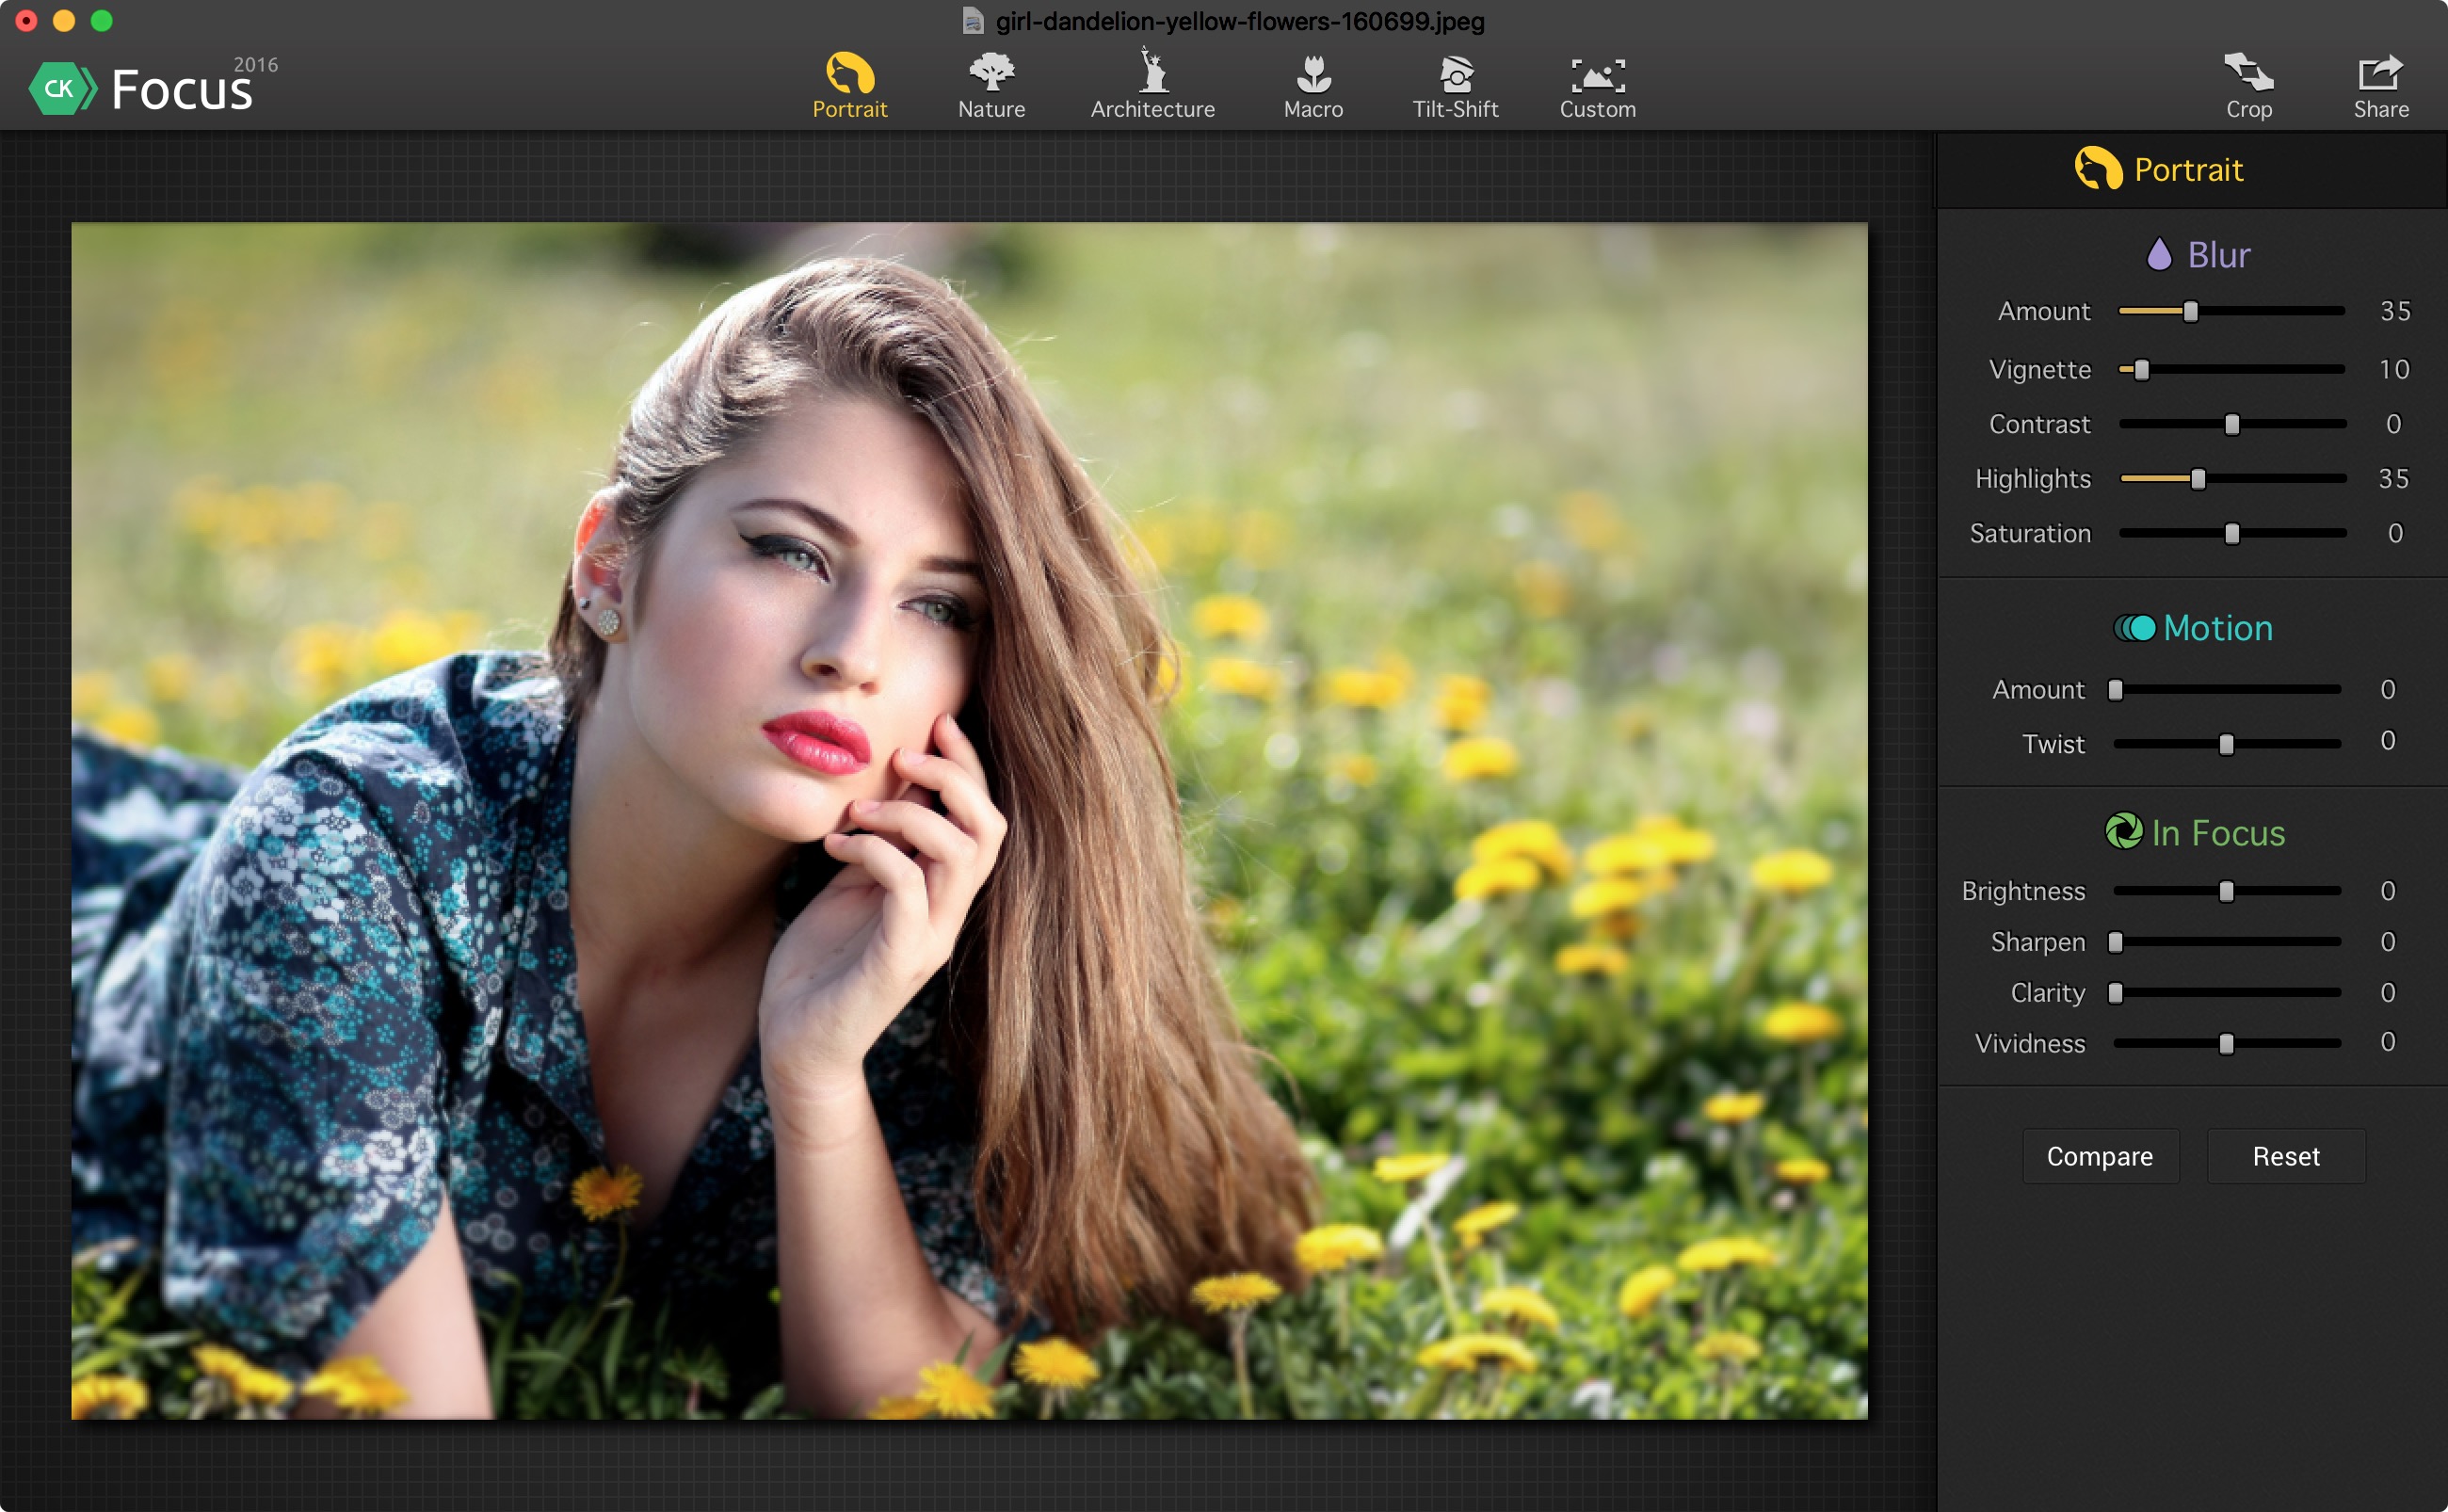2448x1512 pixels.
Task: Click the file name in the title bar
Action: pyautogui.click(x=1238, y=21)
